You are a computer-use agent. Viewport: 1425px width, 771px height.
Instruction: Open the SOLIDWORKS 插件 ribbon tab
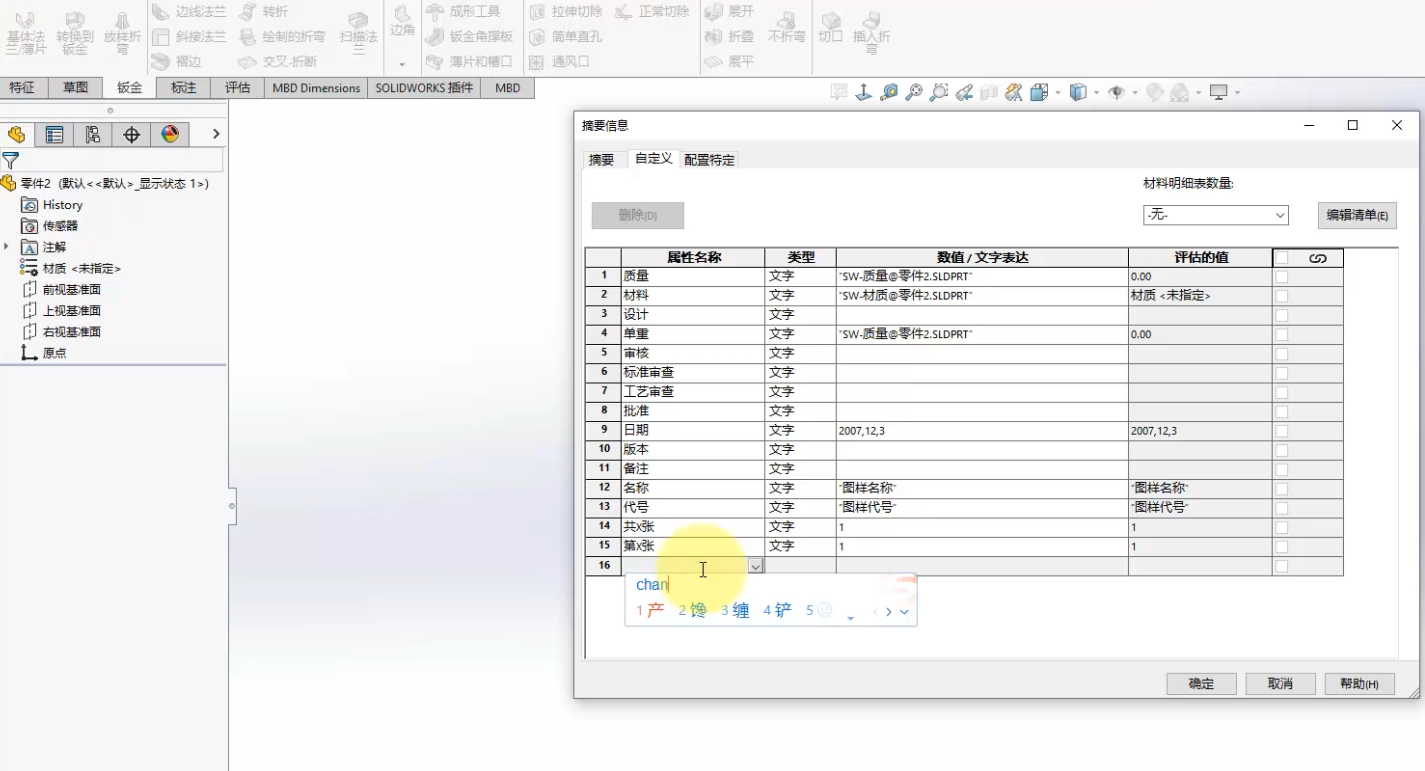point(424,87)
